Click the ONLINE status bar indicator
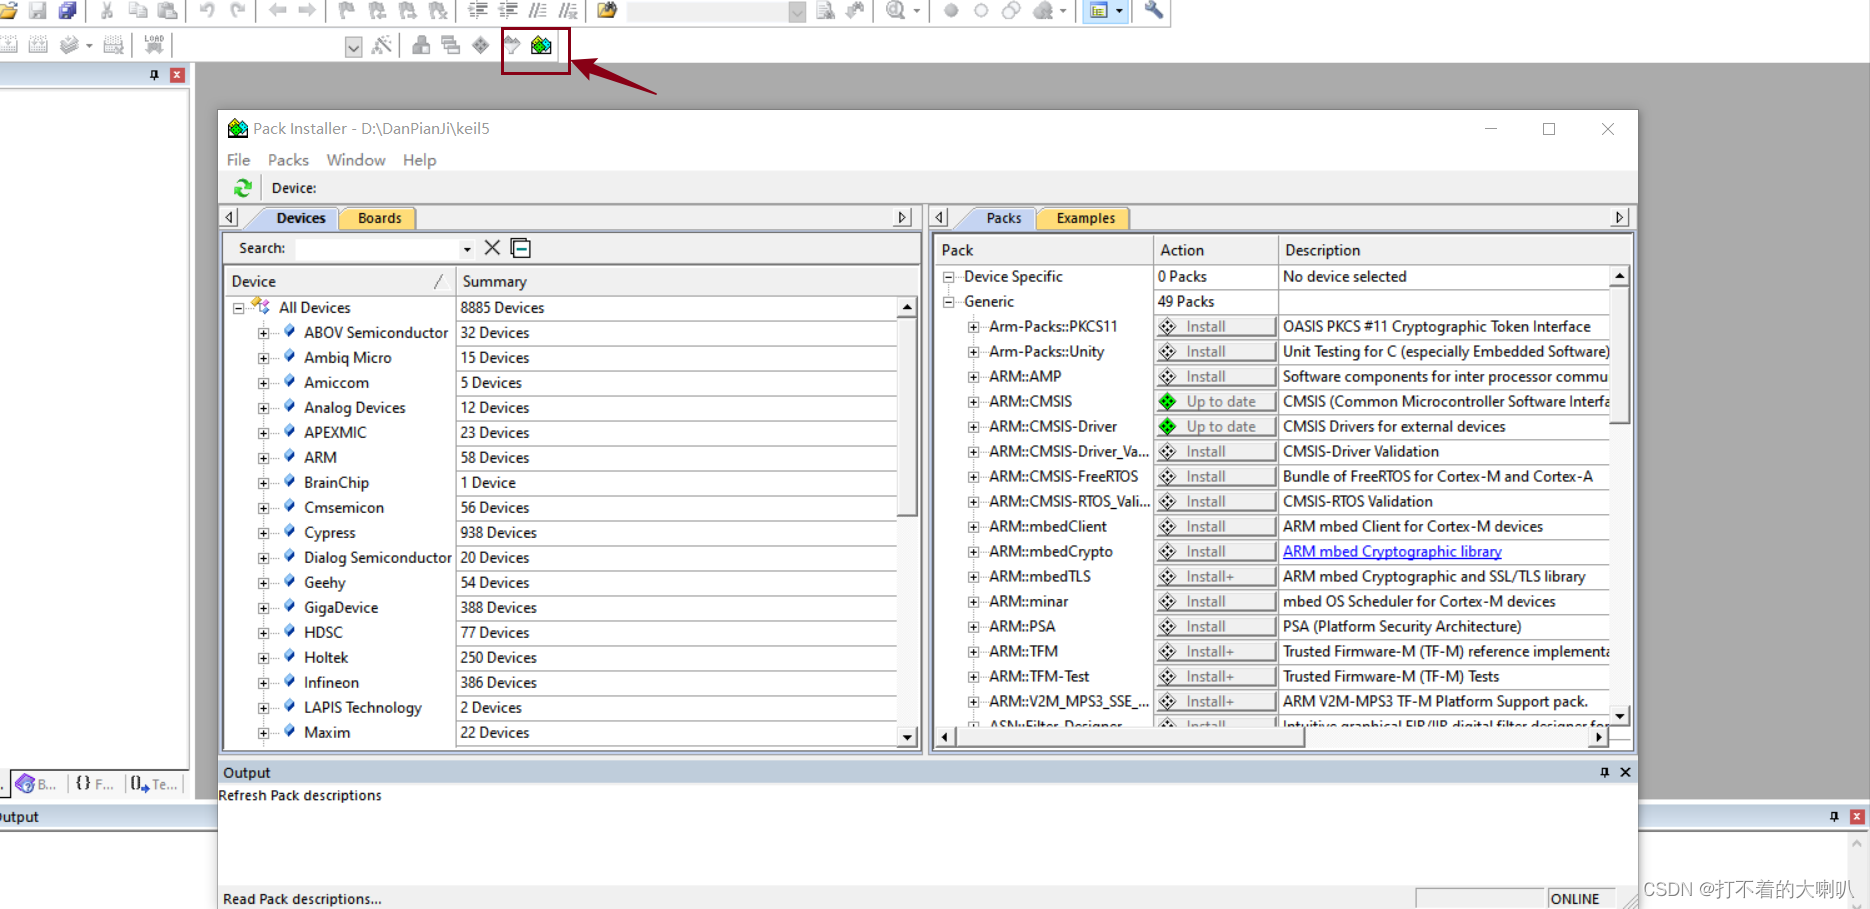The width and height of the screenshot is (1870, 909). 1575,899
